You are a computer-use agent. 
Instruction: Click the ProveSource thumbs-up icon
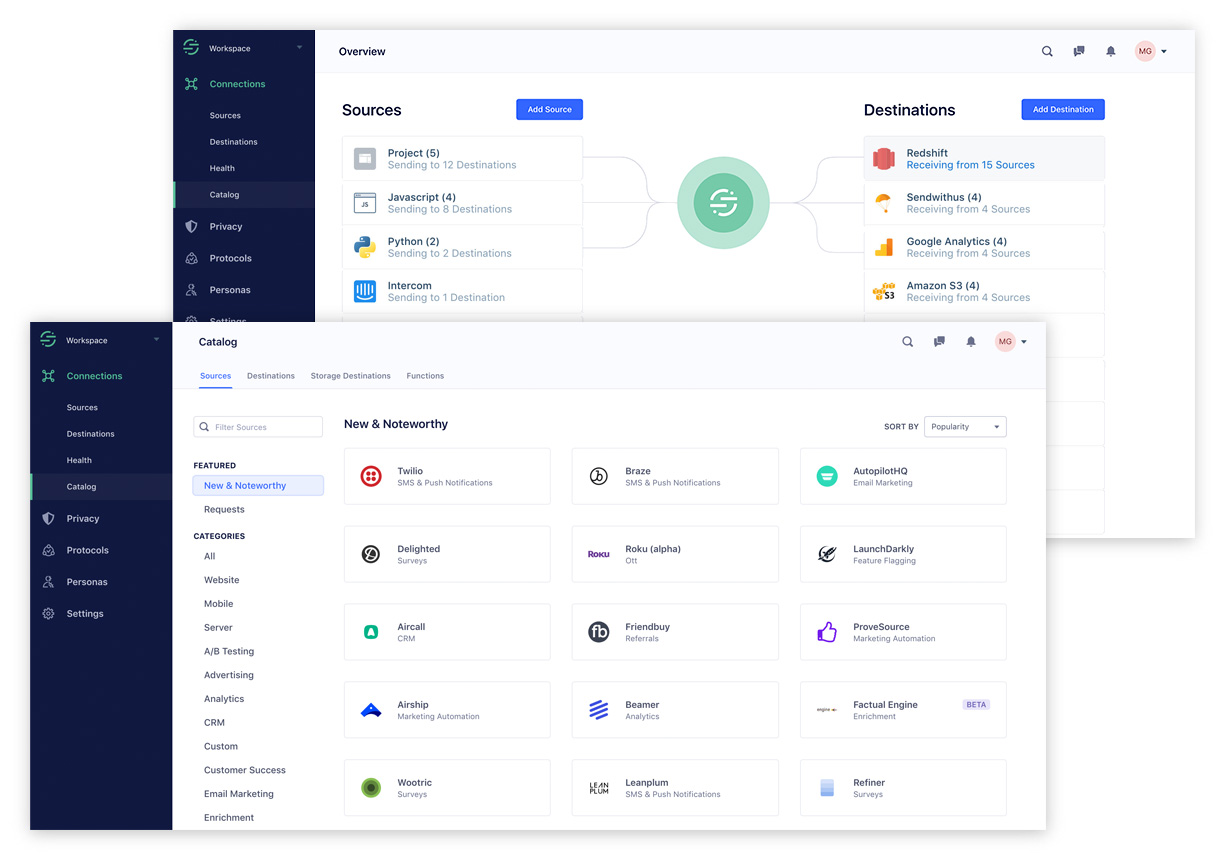click(x=827, y=632)
